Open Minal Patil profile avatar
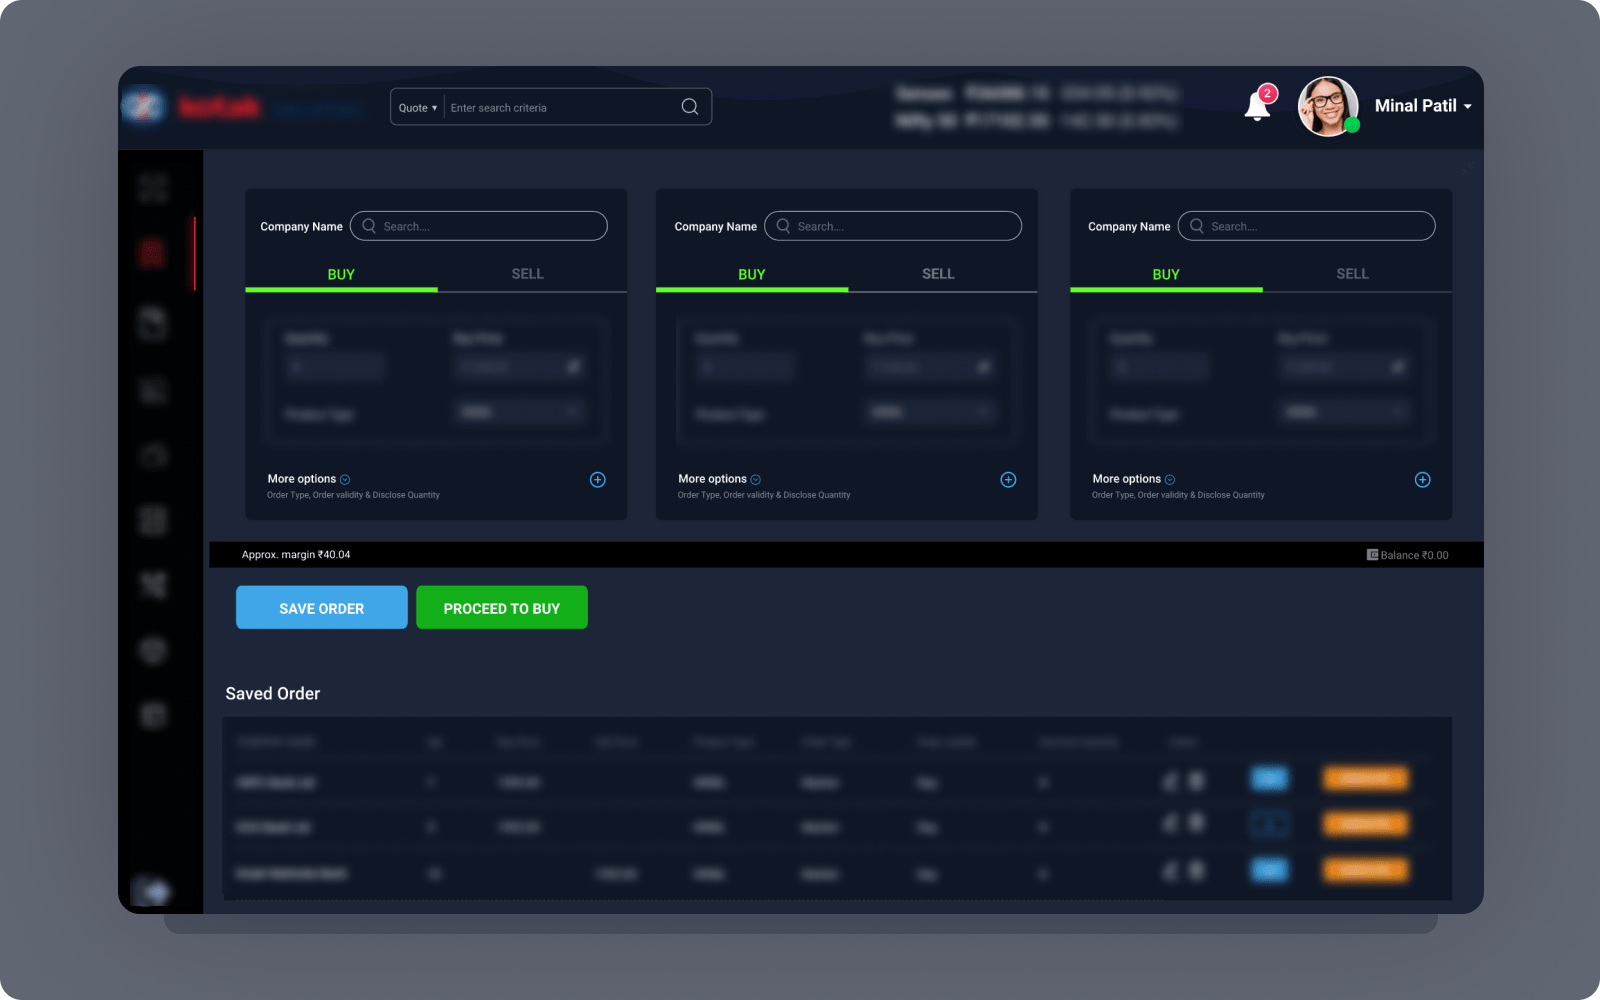Image resolution: width=1600 pixels, height=1000 pixels. pyautogui.click(x=1328, y=106)
